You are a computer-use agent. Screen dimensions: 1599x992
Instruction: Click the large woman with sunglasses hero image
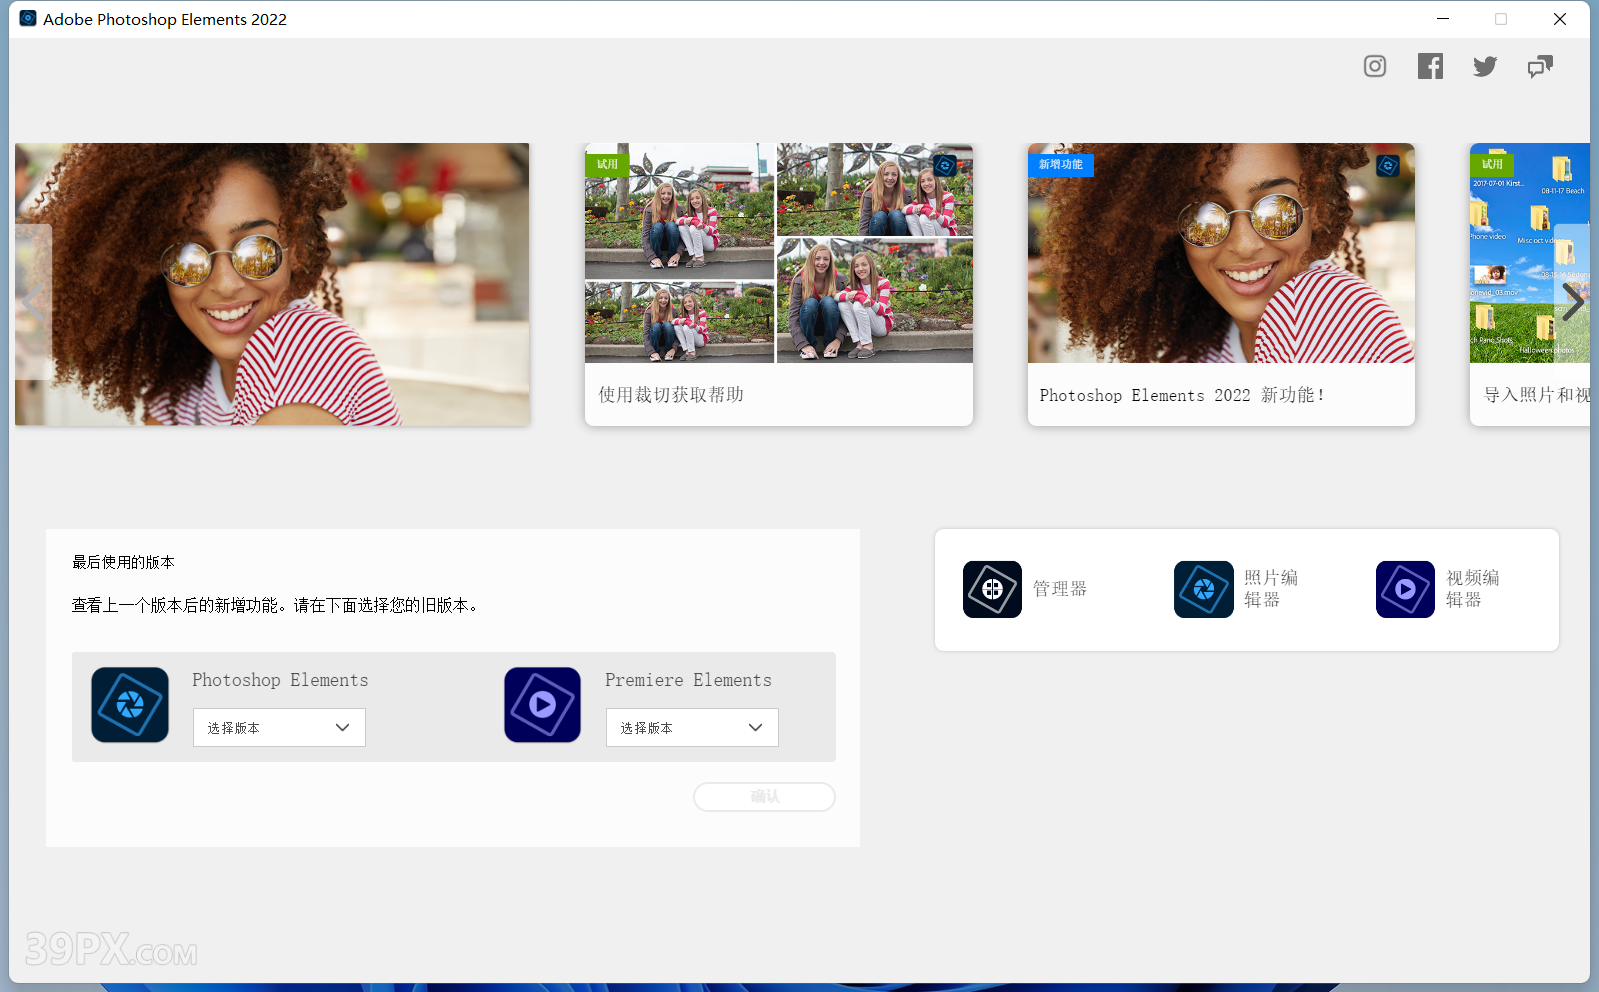click(272, 284)
